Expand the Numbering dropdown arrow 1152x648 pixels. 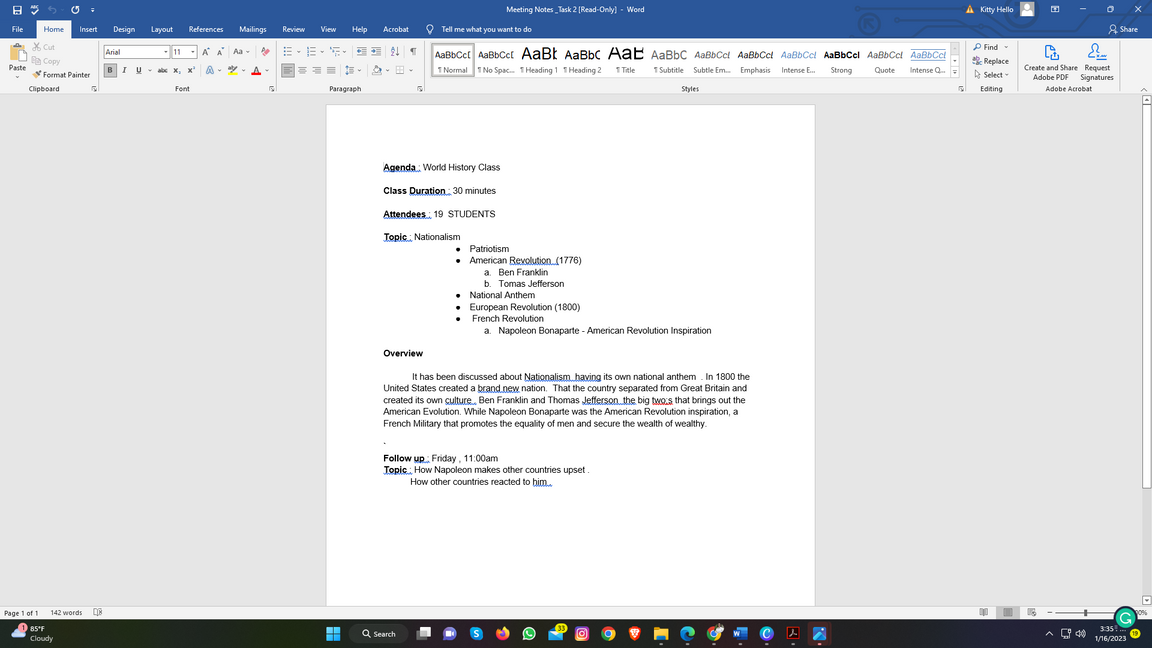point(322,51)
